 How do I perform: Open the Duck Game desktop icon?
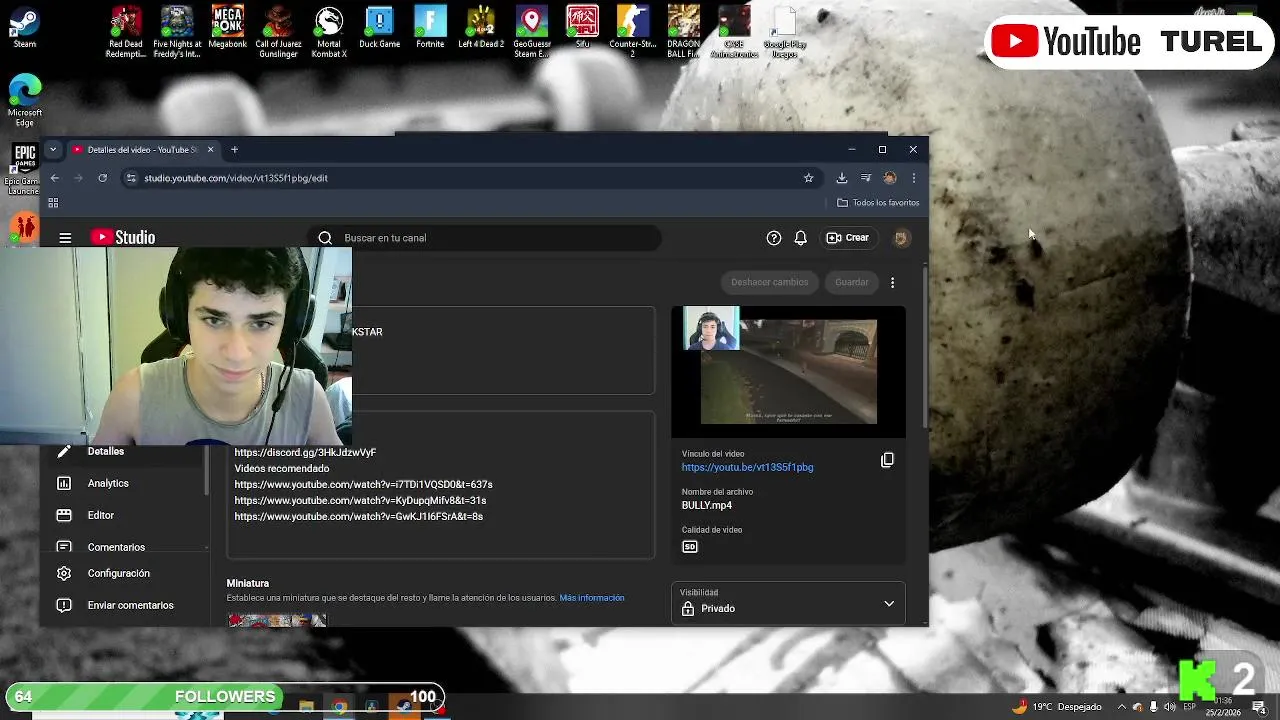coord(380,27)
